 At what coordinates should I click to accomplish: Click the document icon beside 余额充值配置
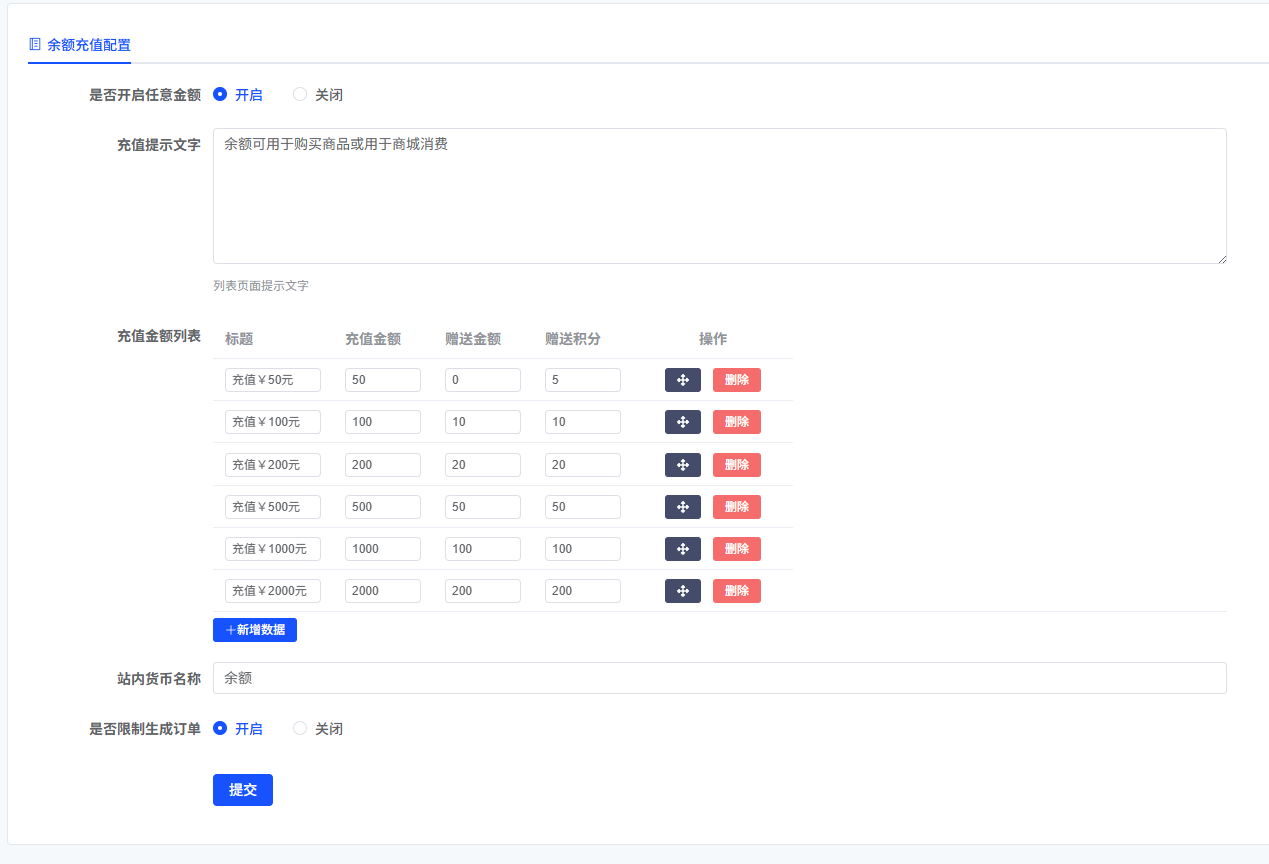33,44
